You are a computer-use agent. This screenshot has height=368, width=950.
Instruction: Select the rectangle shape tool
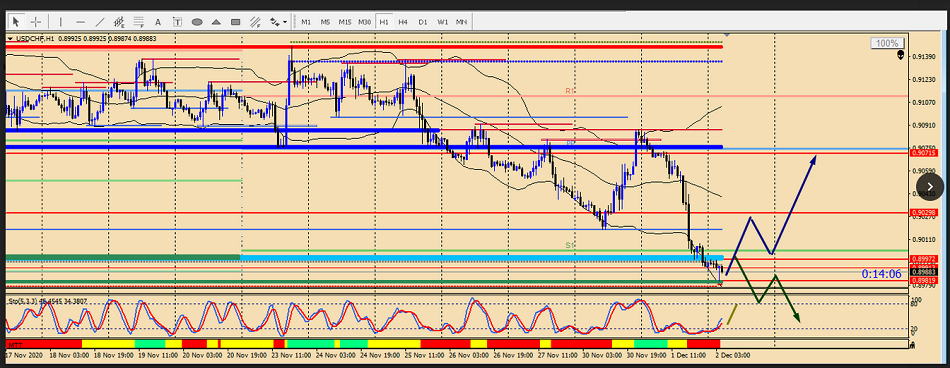[236, 22]
